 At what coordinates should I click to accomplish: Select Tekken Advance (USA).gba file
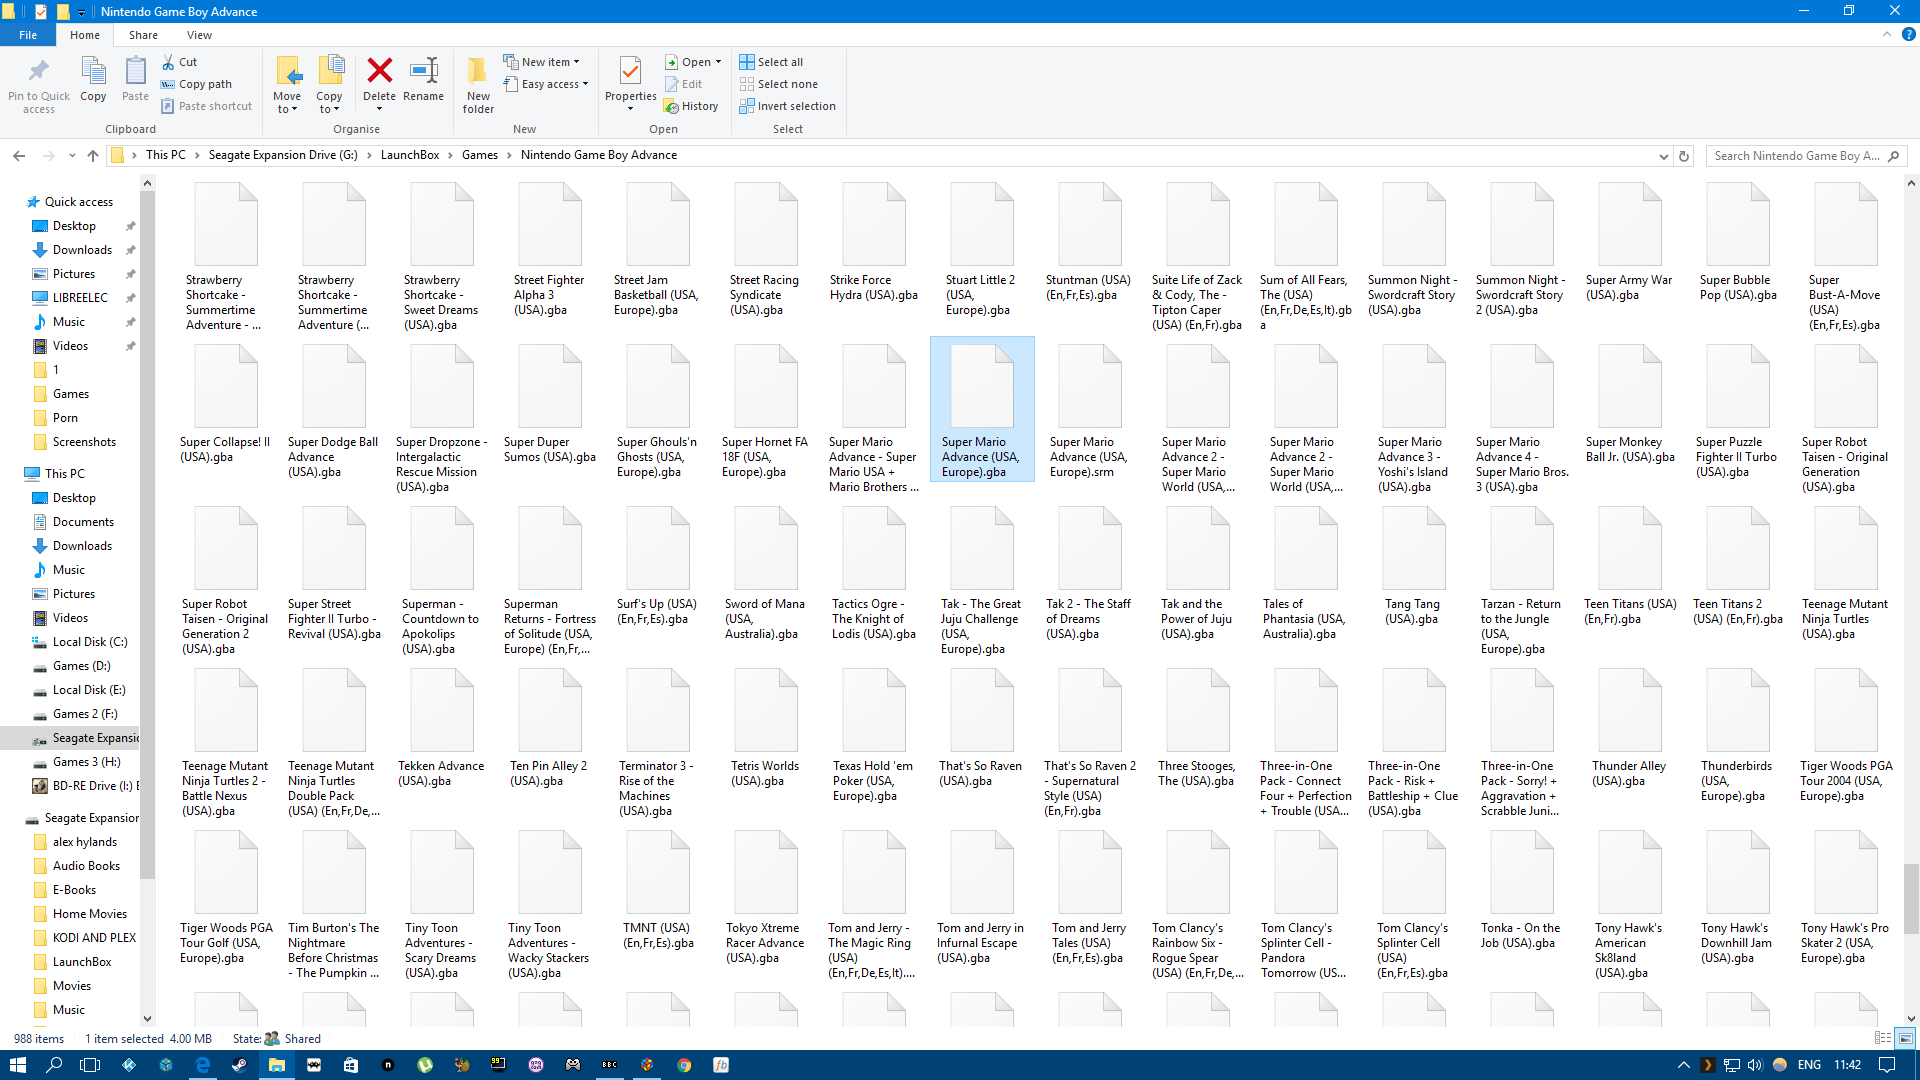tap(441, 728)
